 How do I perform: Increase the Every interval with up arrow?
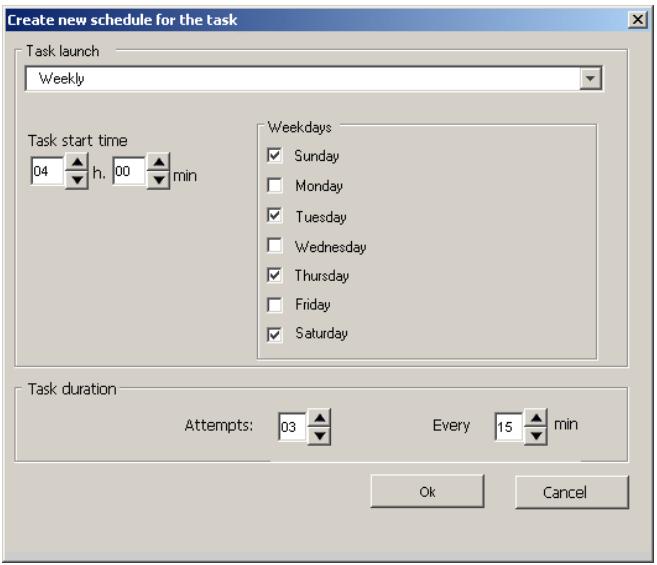pos(536,418)
